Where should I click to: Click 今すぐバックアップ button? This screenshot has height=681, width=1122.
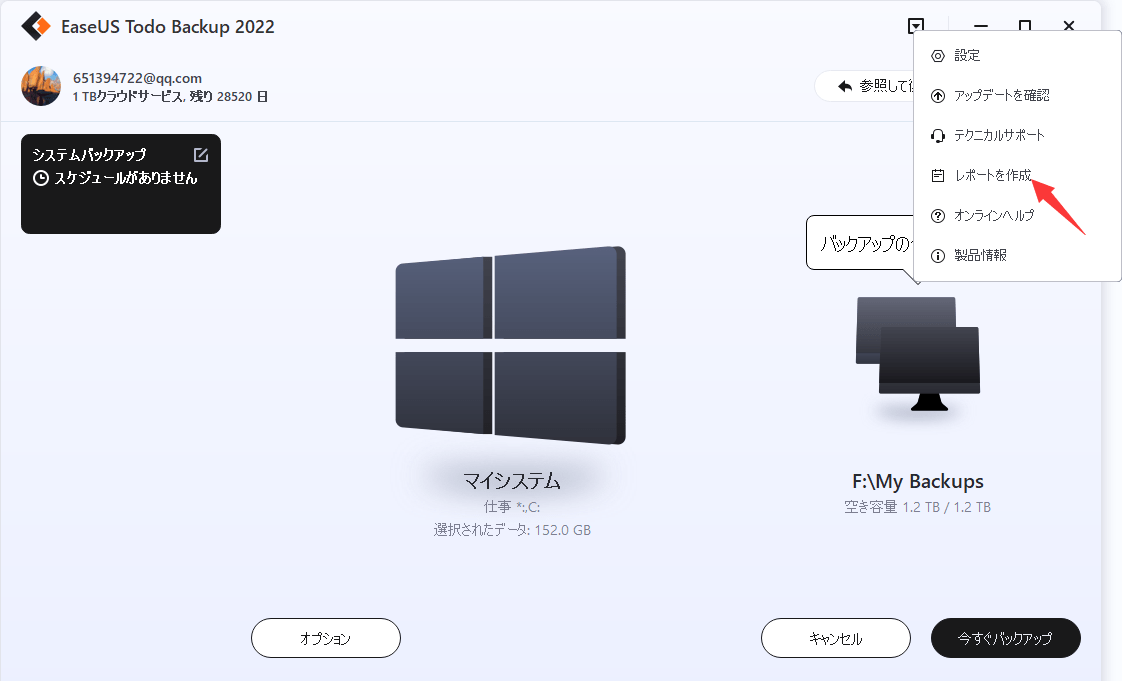point(1005,638)
